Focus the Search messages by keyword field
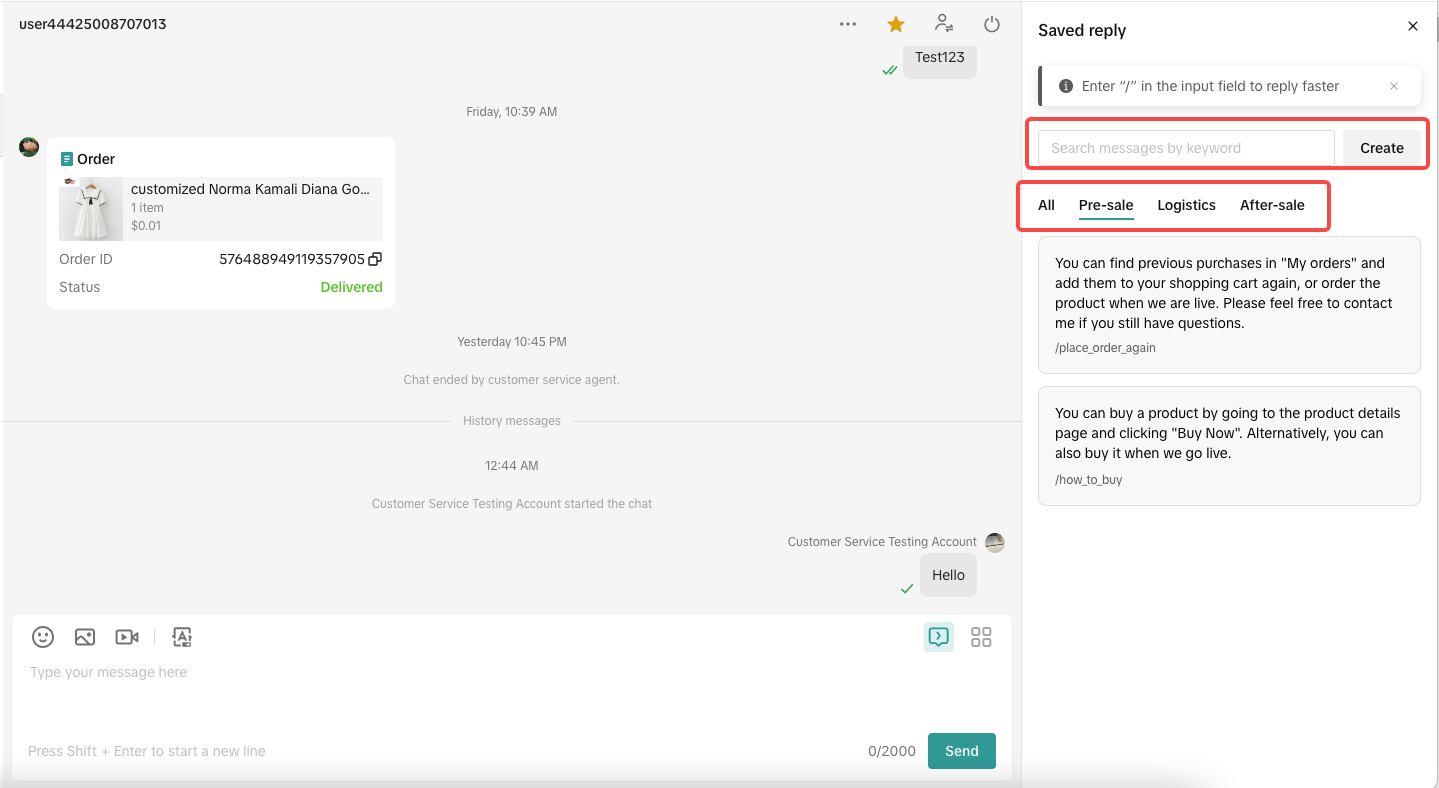 [x=1186, y=148]
